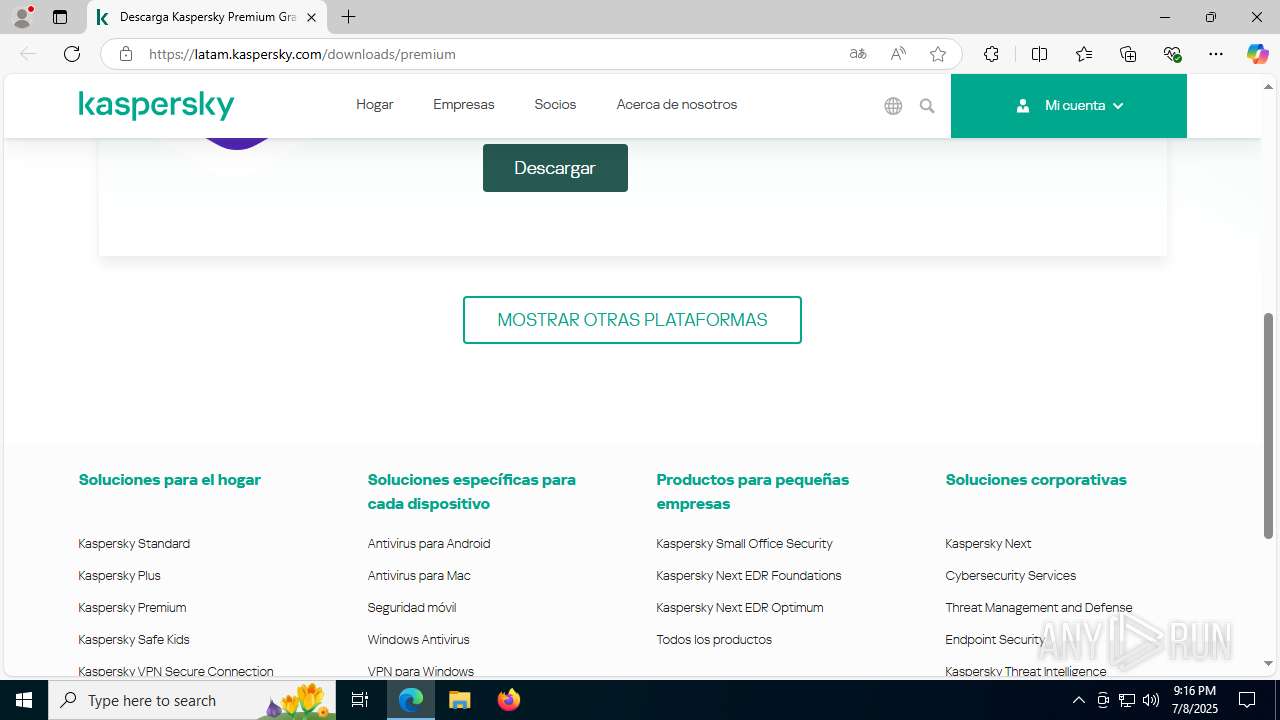1280x720 pixels.
Task: Click the Soluciones para el hogar heading
Action: [170, 480]
